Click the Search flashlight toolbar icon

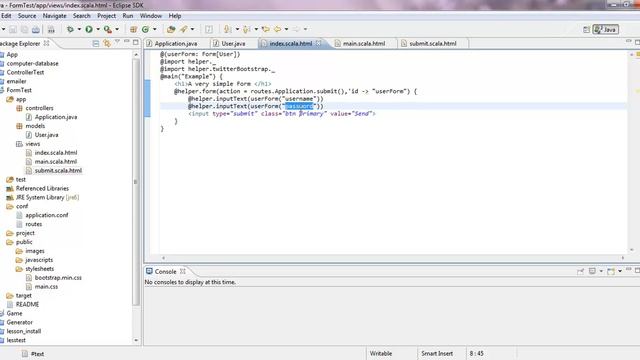(x=184, y=29)
